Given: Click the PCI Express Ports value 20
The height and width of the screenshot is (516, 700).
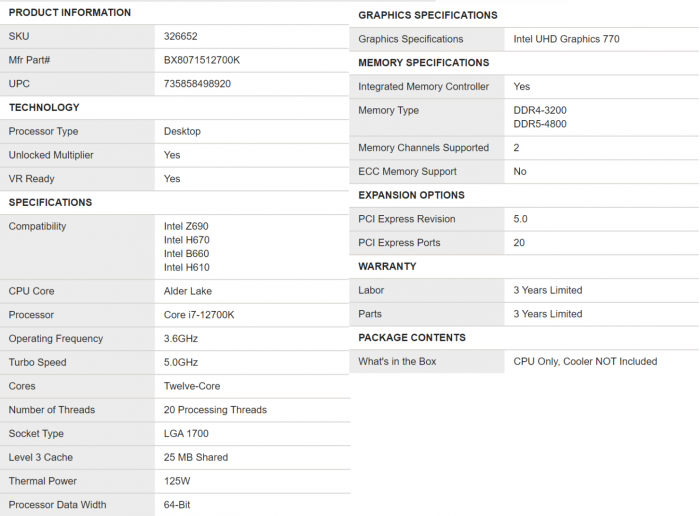Looking at the screenshot, I should [x=520, y=243].
